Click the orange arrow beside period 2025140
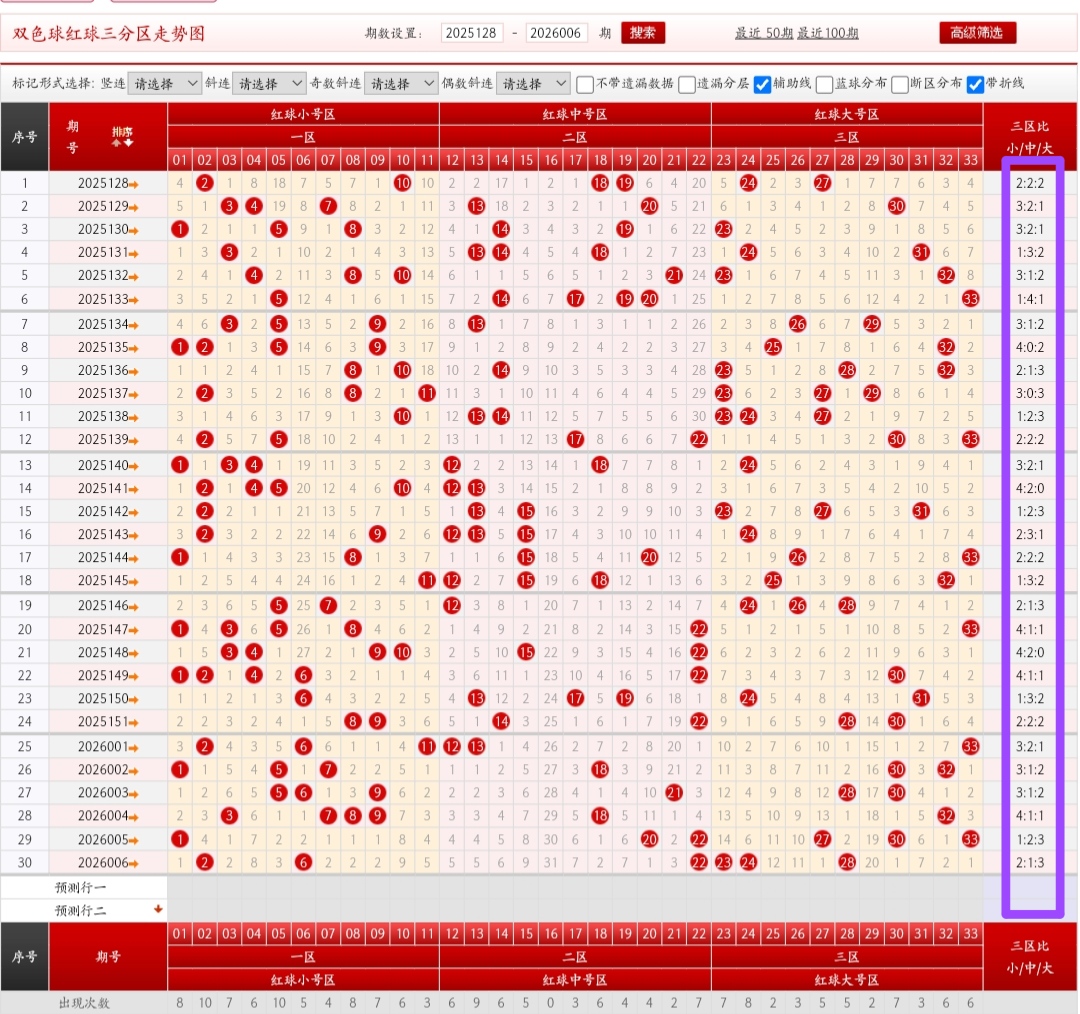 (x=134, y=466)
